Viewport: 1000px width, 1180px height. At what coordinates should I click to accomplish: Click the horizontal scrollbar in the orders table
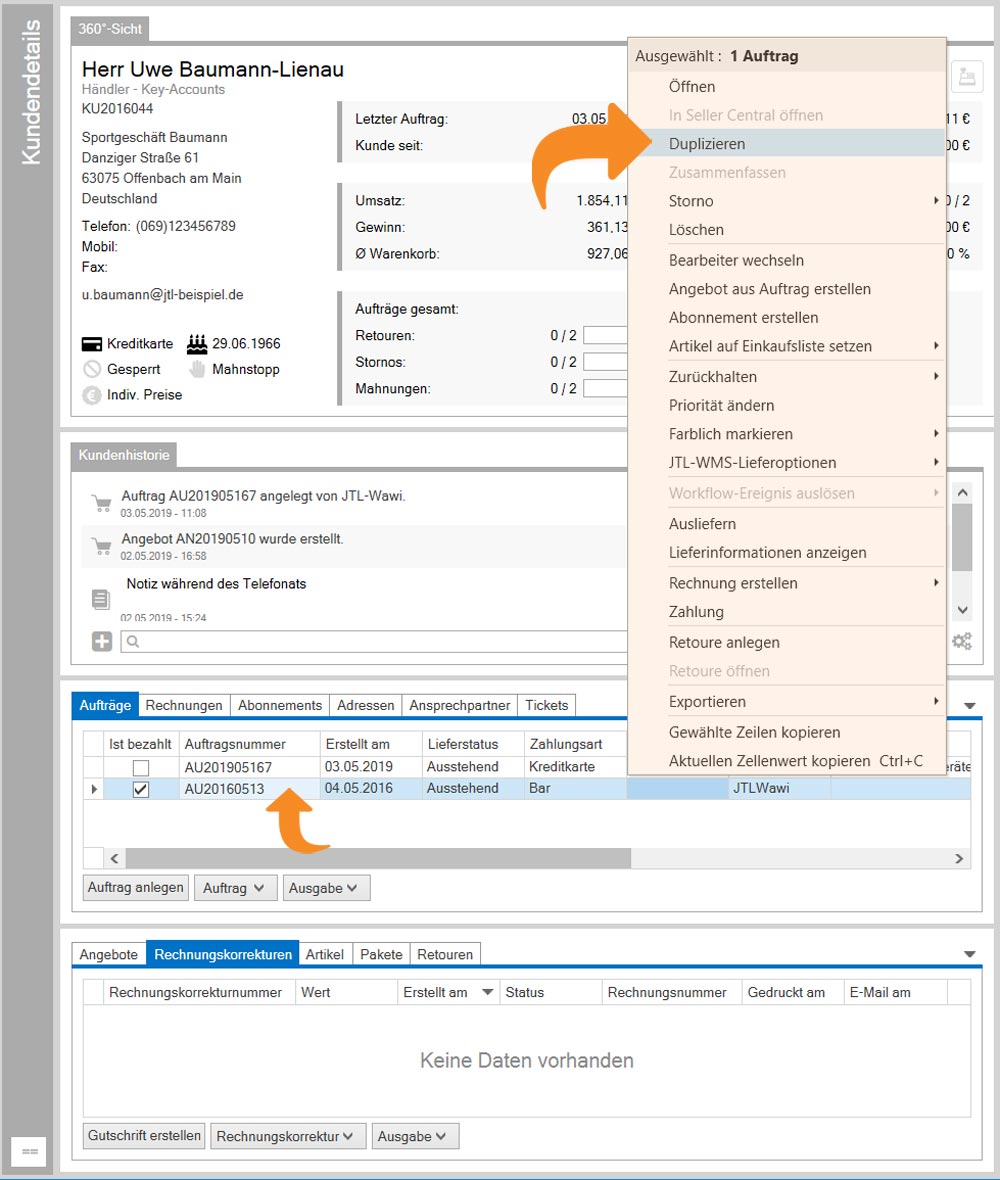378,858
